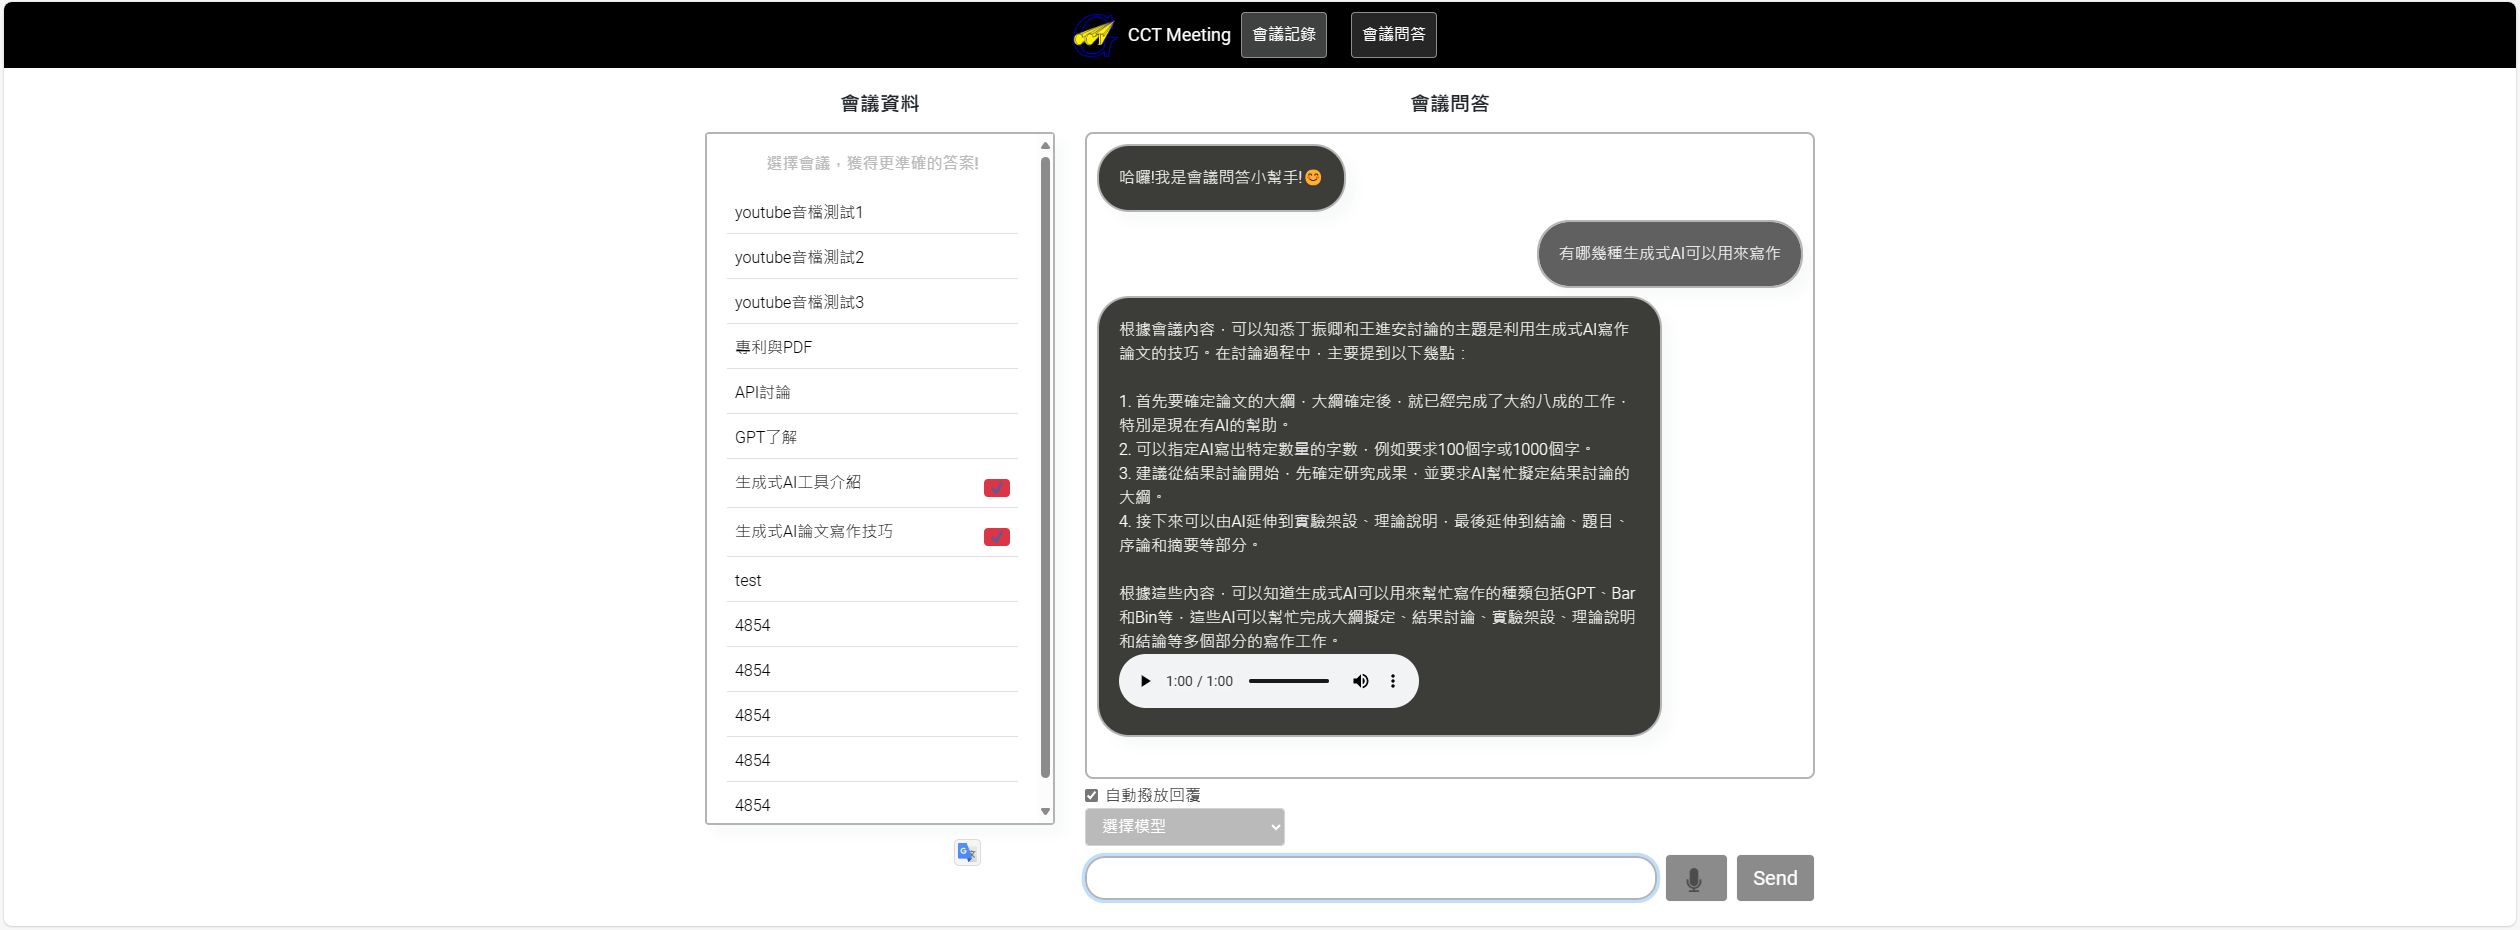Viewport: 2520px width, 930px height.
Task: Uncheck 自動撥放回覆 checkbox
Action: coord(1092,796)
